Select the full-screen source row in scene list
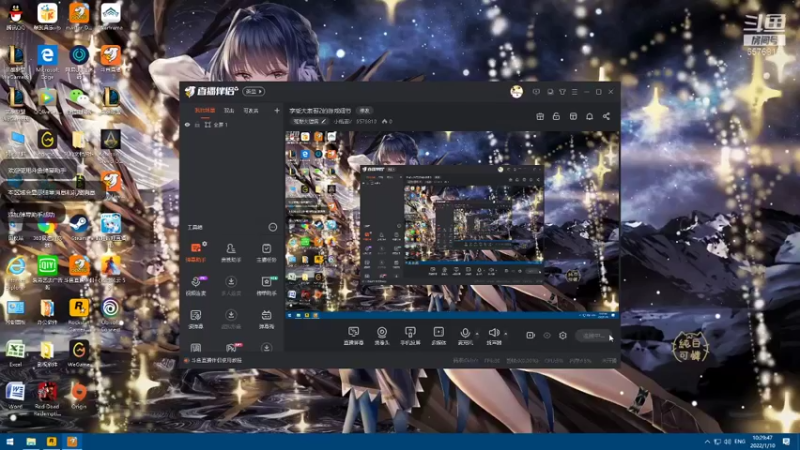The height and width of the screenshot is (450, 800). (233, 124)
